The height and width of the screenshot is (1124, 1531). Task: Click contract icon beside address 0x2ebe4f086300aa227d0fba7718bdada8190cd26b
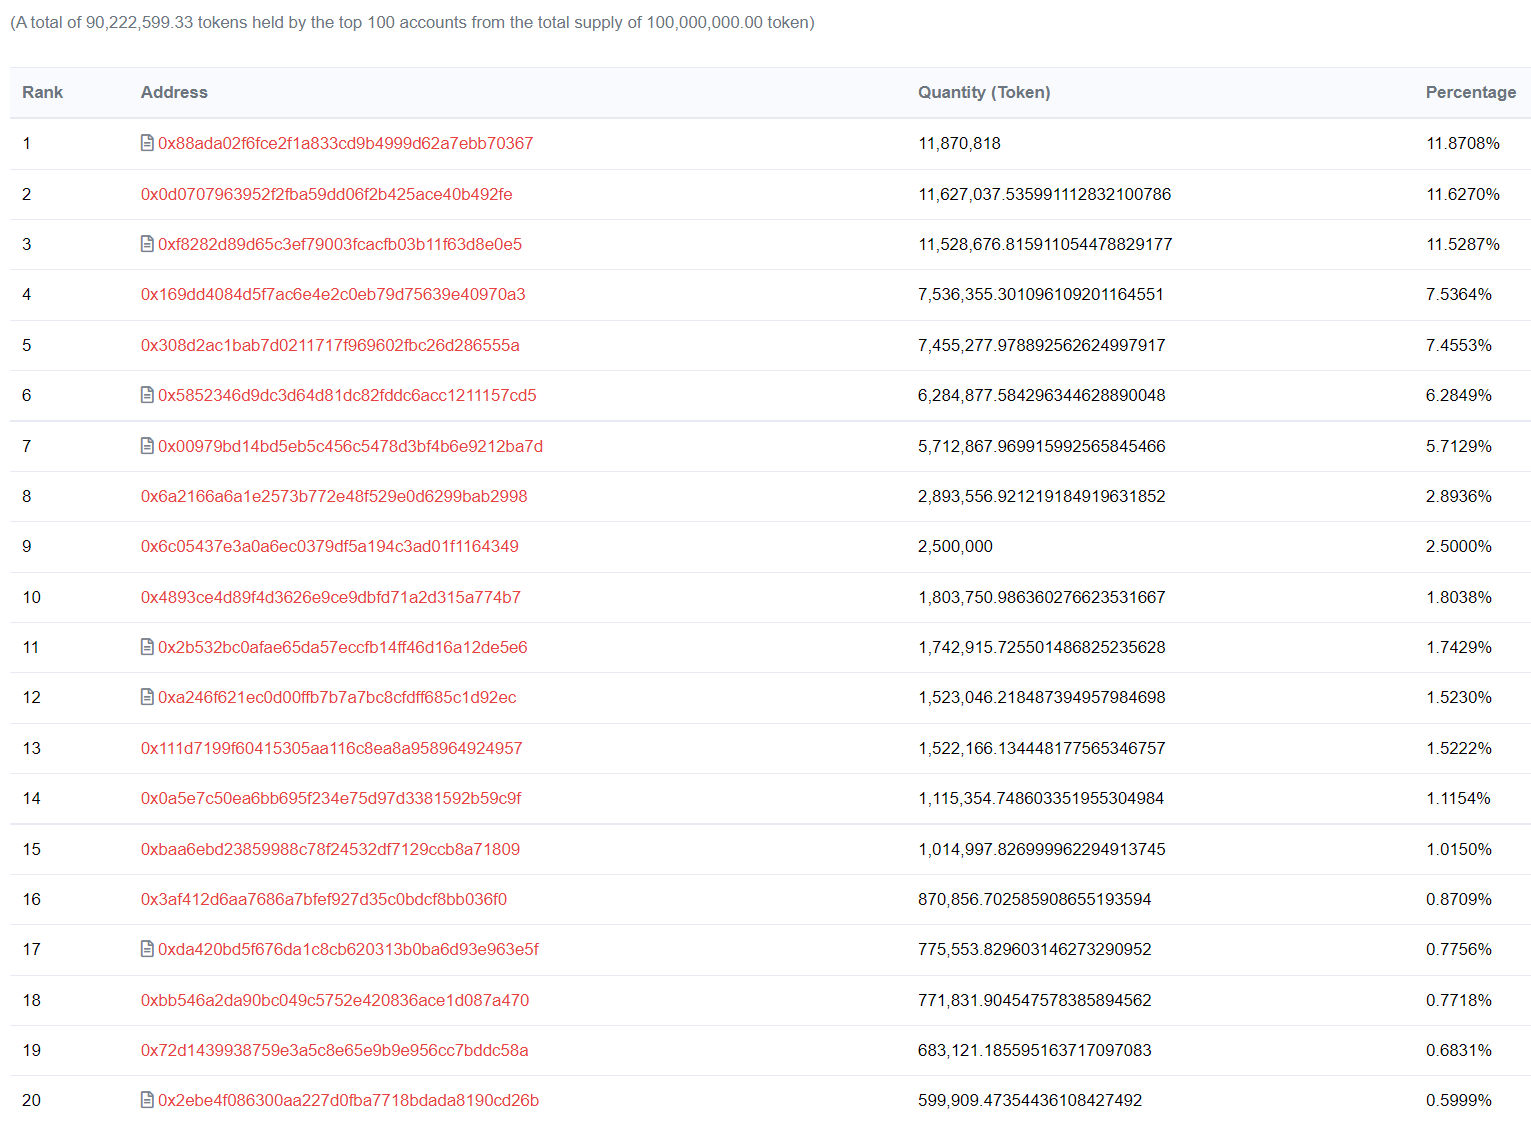pos(147,1100)
